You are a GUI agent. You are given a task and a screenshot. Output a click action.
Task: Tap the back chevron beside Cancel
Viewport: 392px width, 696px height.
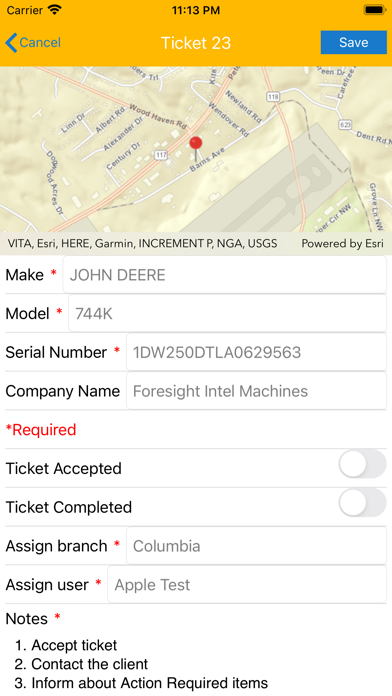pyautogui.click(x=11, y=43)
